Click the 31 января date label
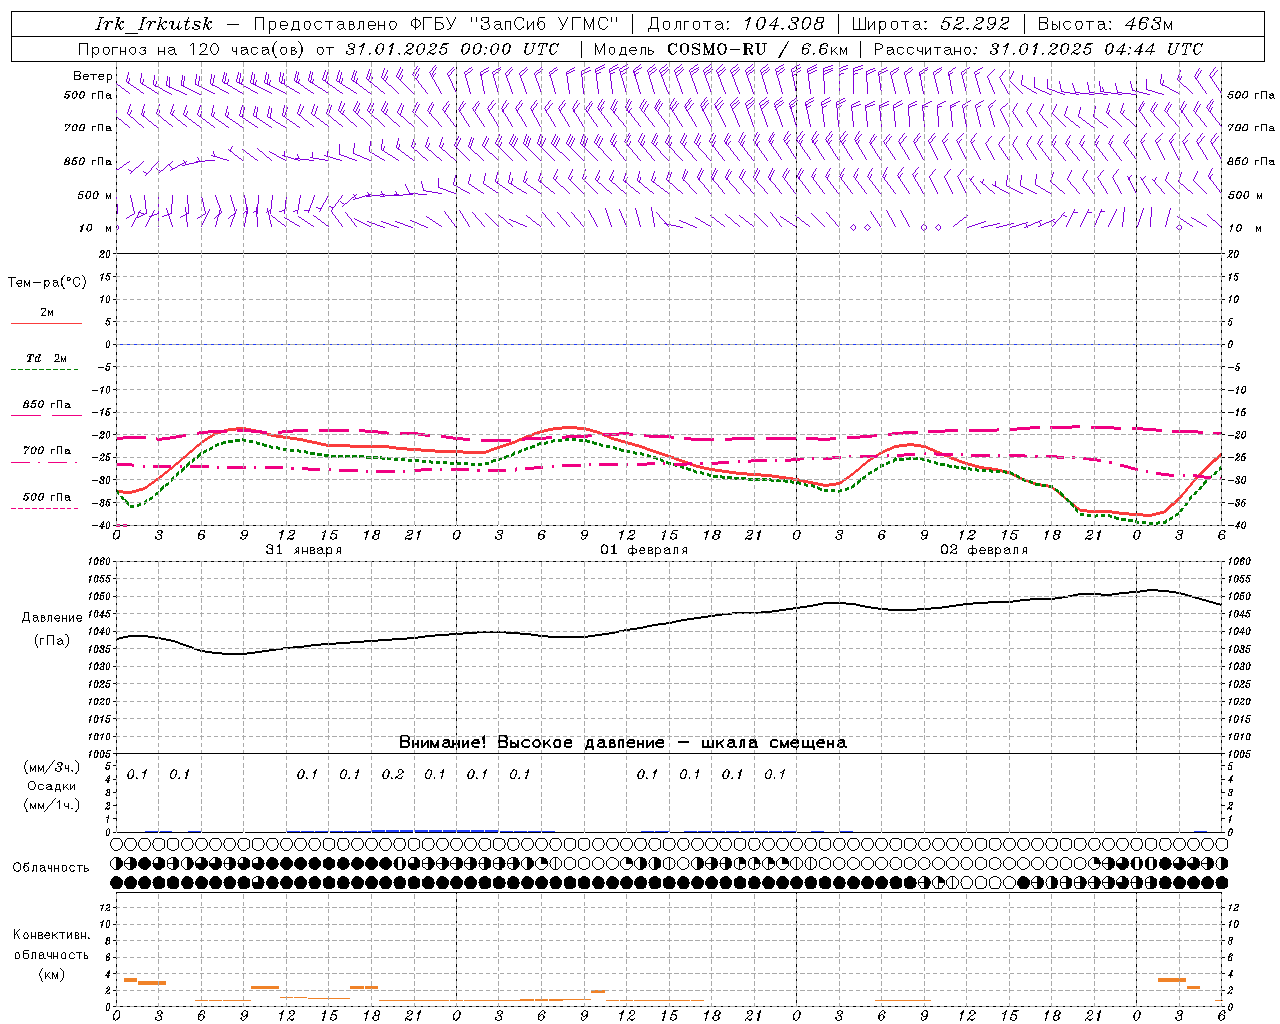 303,550
